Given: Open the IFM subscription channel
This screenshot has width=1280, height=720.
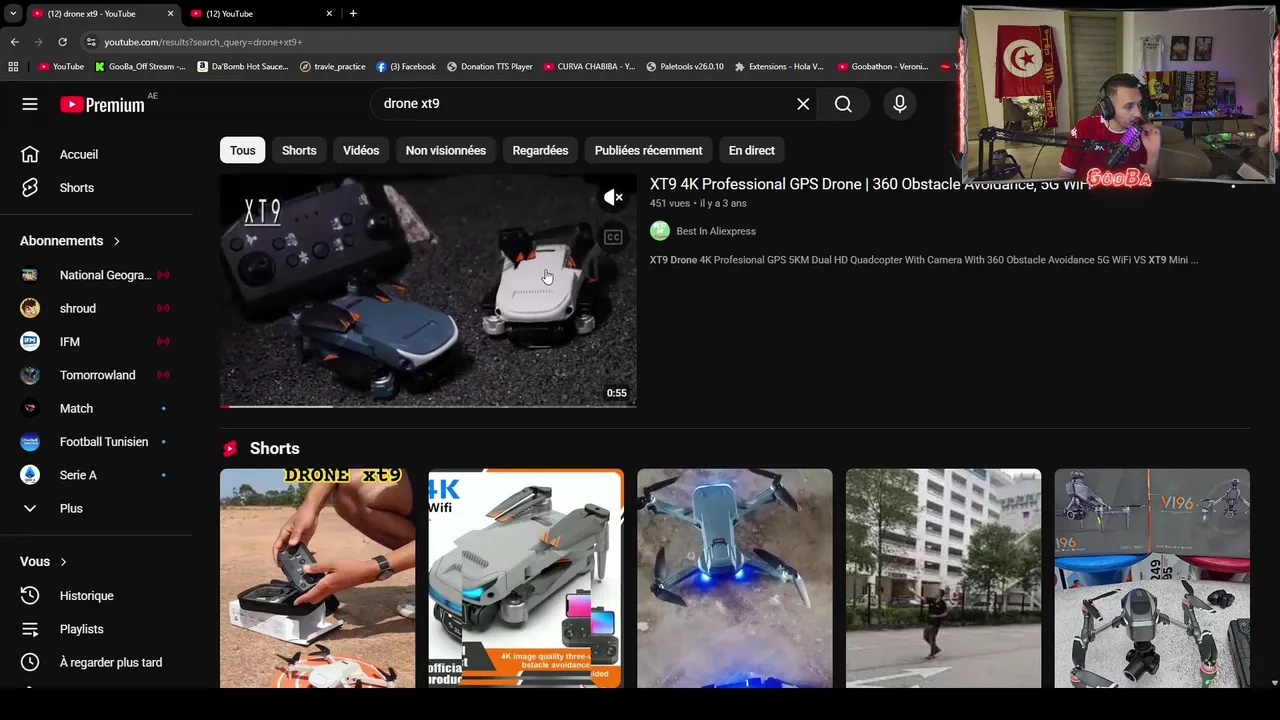Looking at the screenshot, I should click(96, 342).
